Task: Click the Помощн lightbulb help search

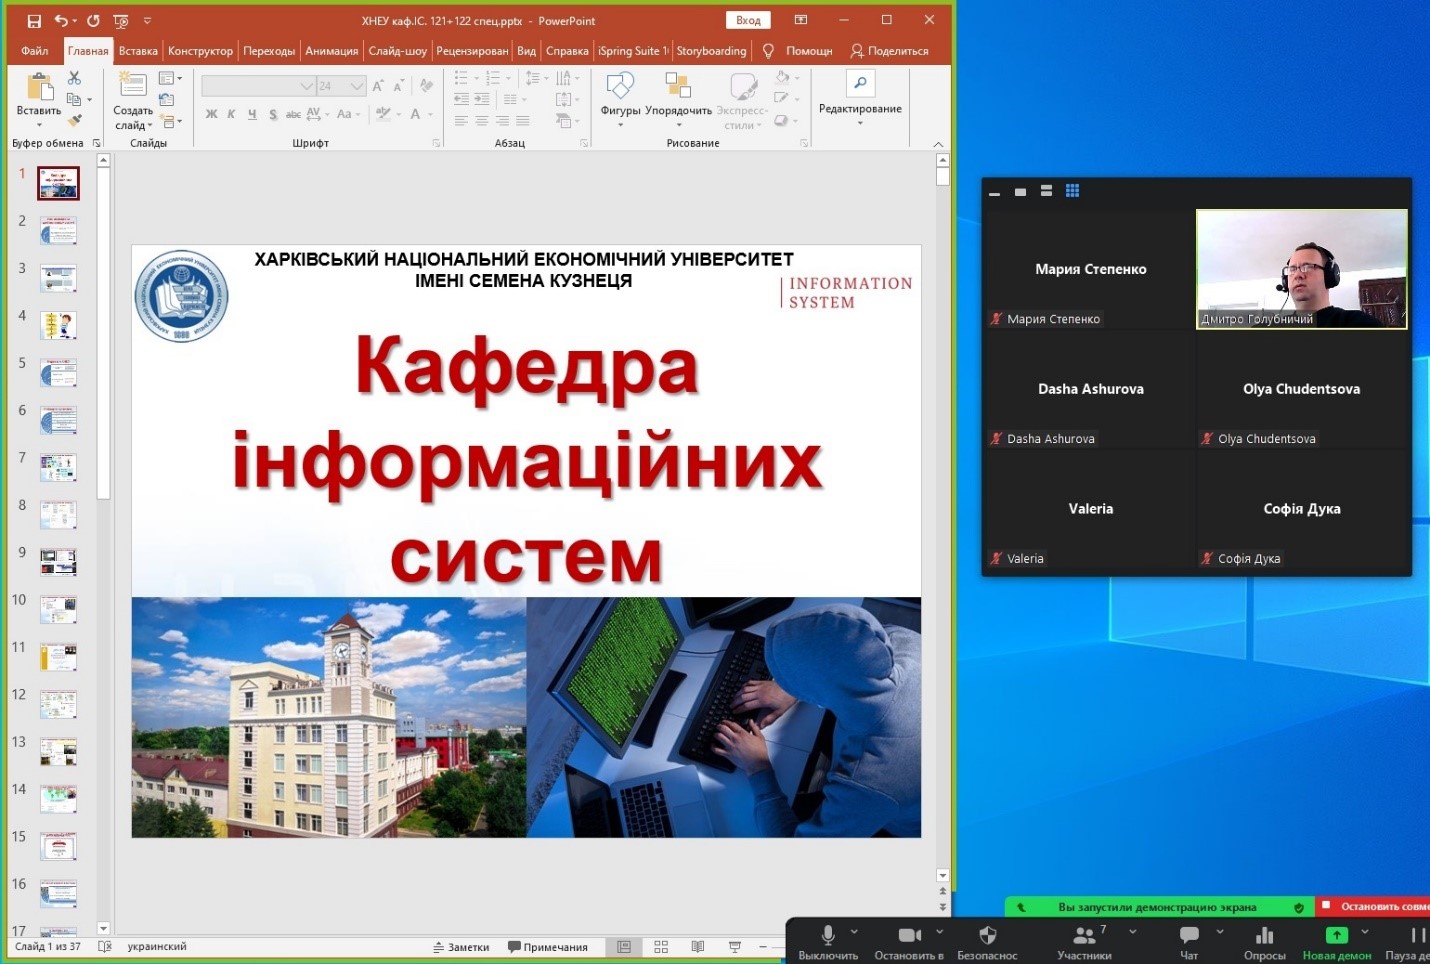Action: 798,51
